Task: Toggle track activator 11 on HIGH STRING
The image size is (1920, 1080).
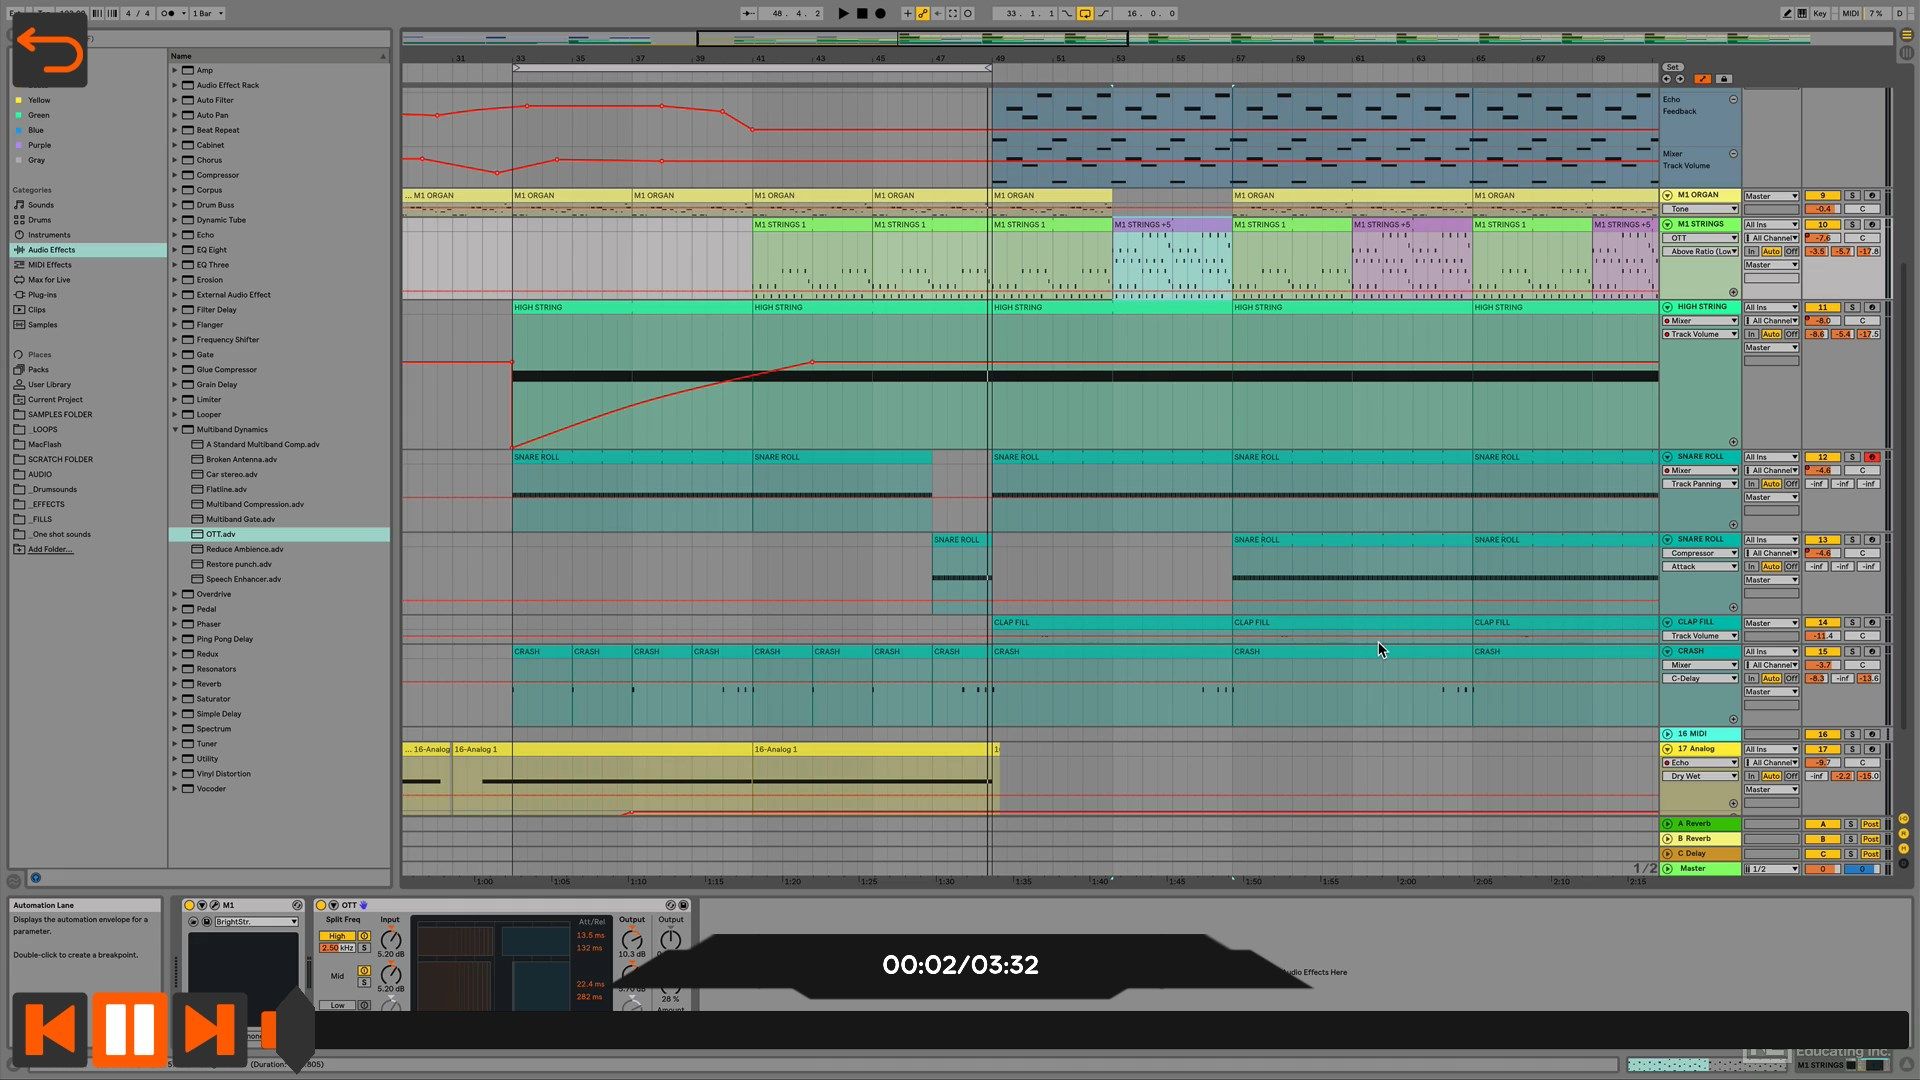Action: (1822, 308)
